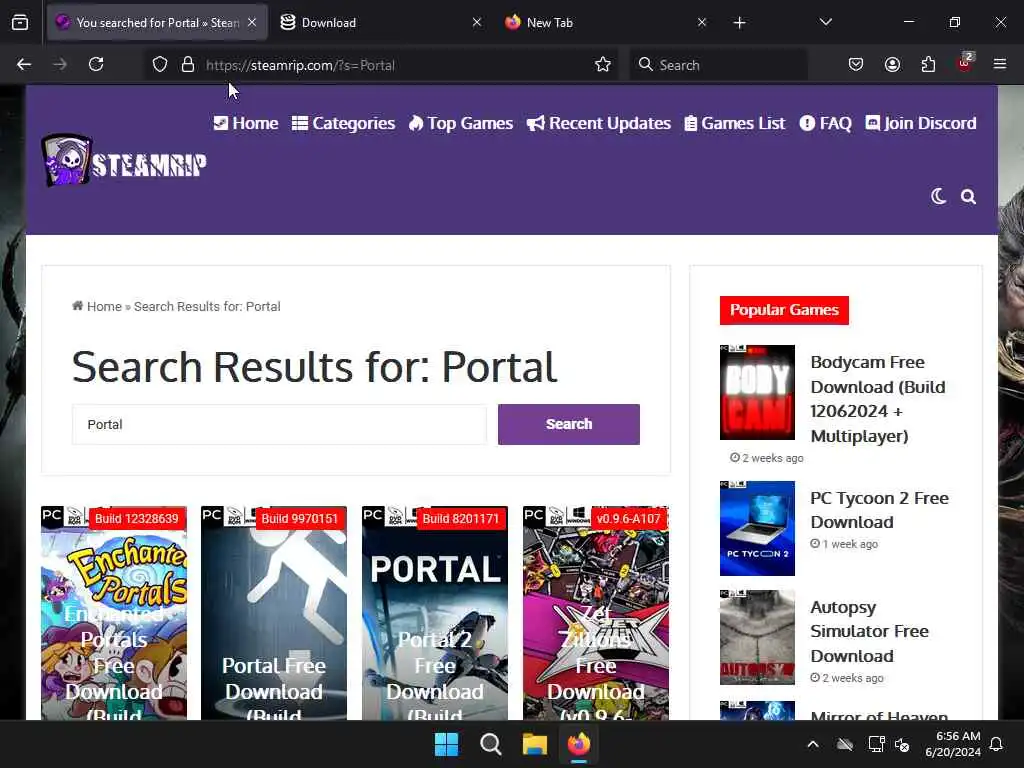Open Portal Free Download thumbnail
Screen dimensions: 1024x768
pyautogui.click(x=274, y=613)
